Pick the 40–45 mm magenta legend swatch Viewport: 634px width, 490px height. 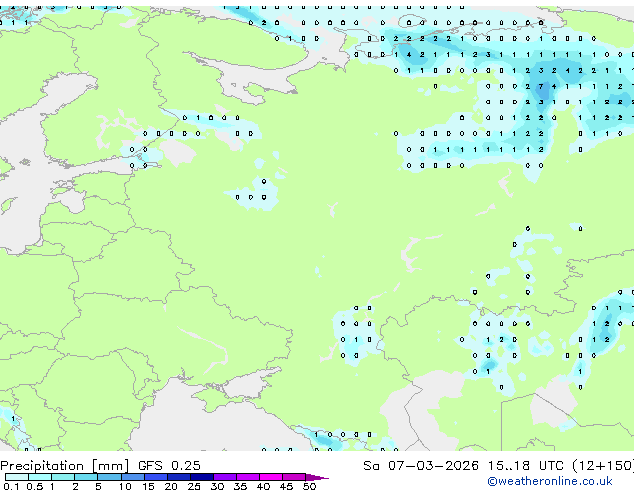(x=271, y=477)
